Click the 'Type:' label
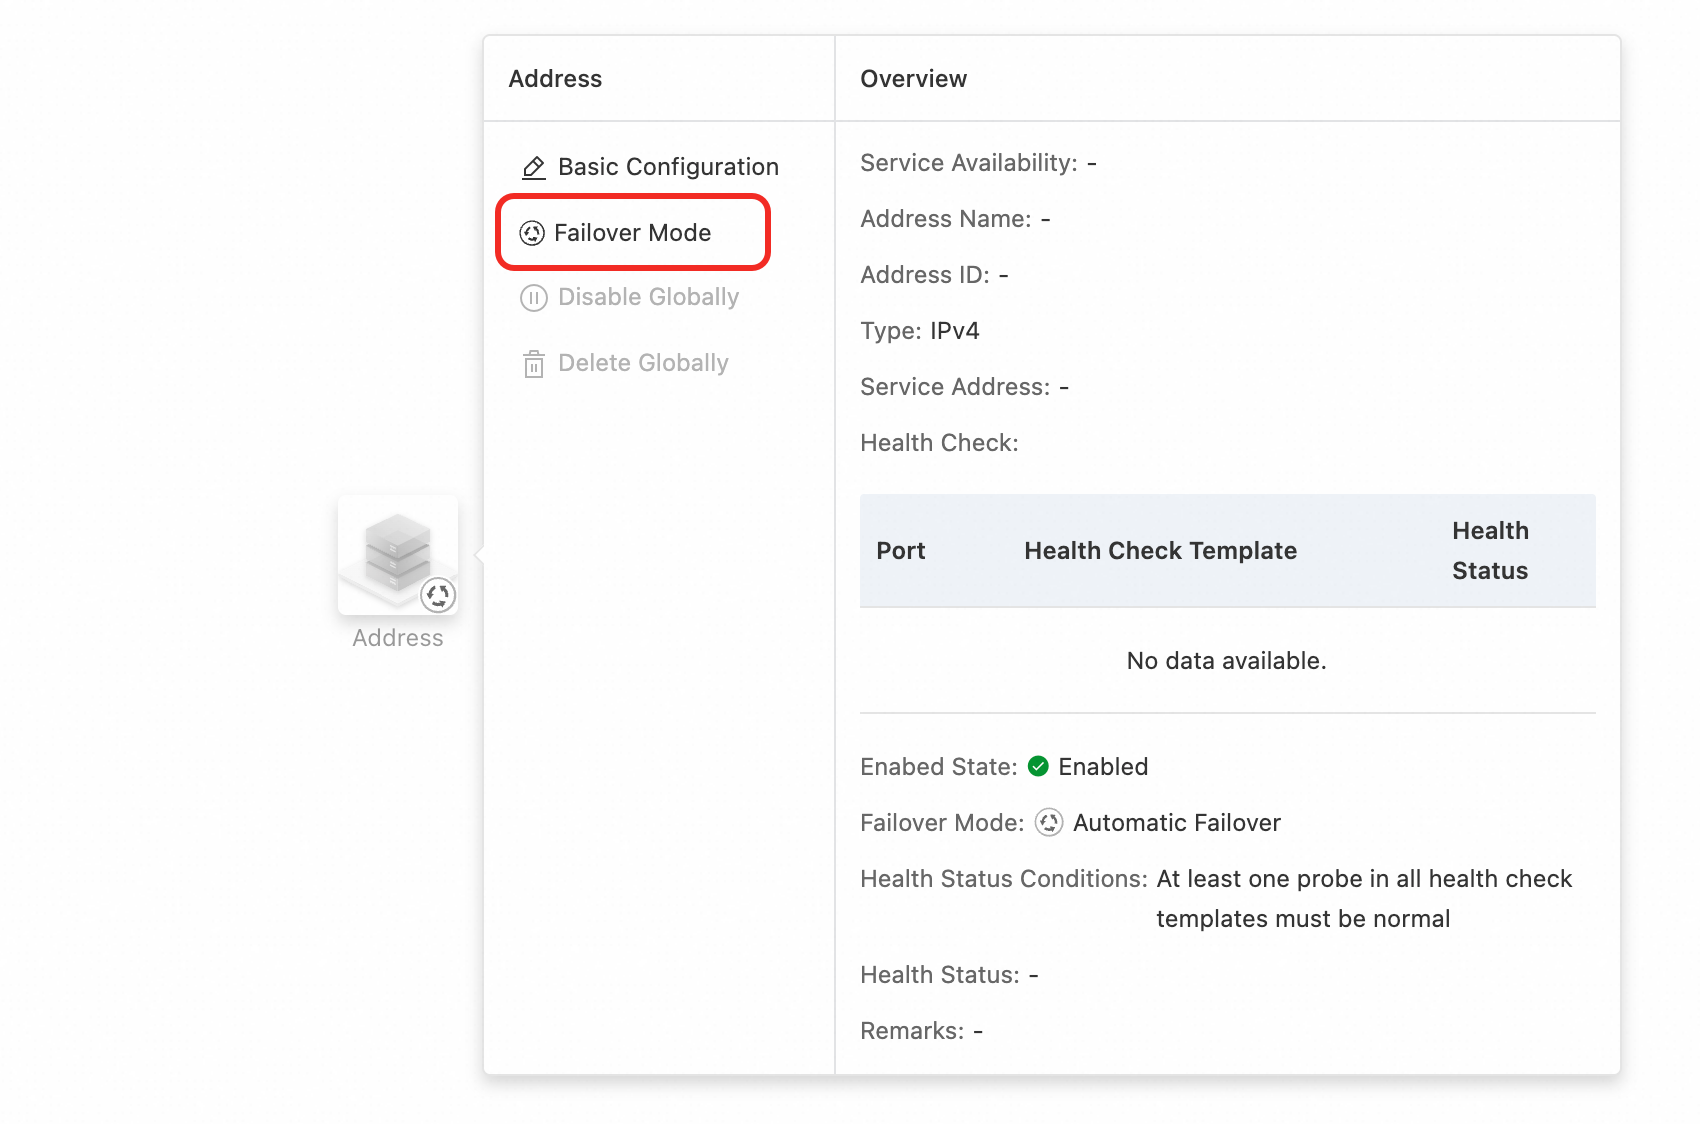Screen dimensions: 1700x1124 [891, 331]
